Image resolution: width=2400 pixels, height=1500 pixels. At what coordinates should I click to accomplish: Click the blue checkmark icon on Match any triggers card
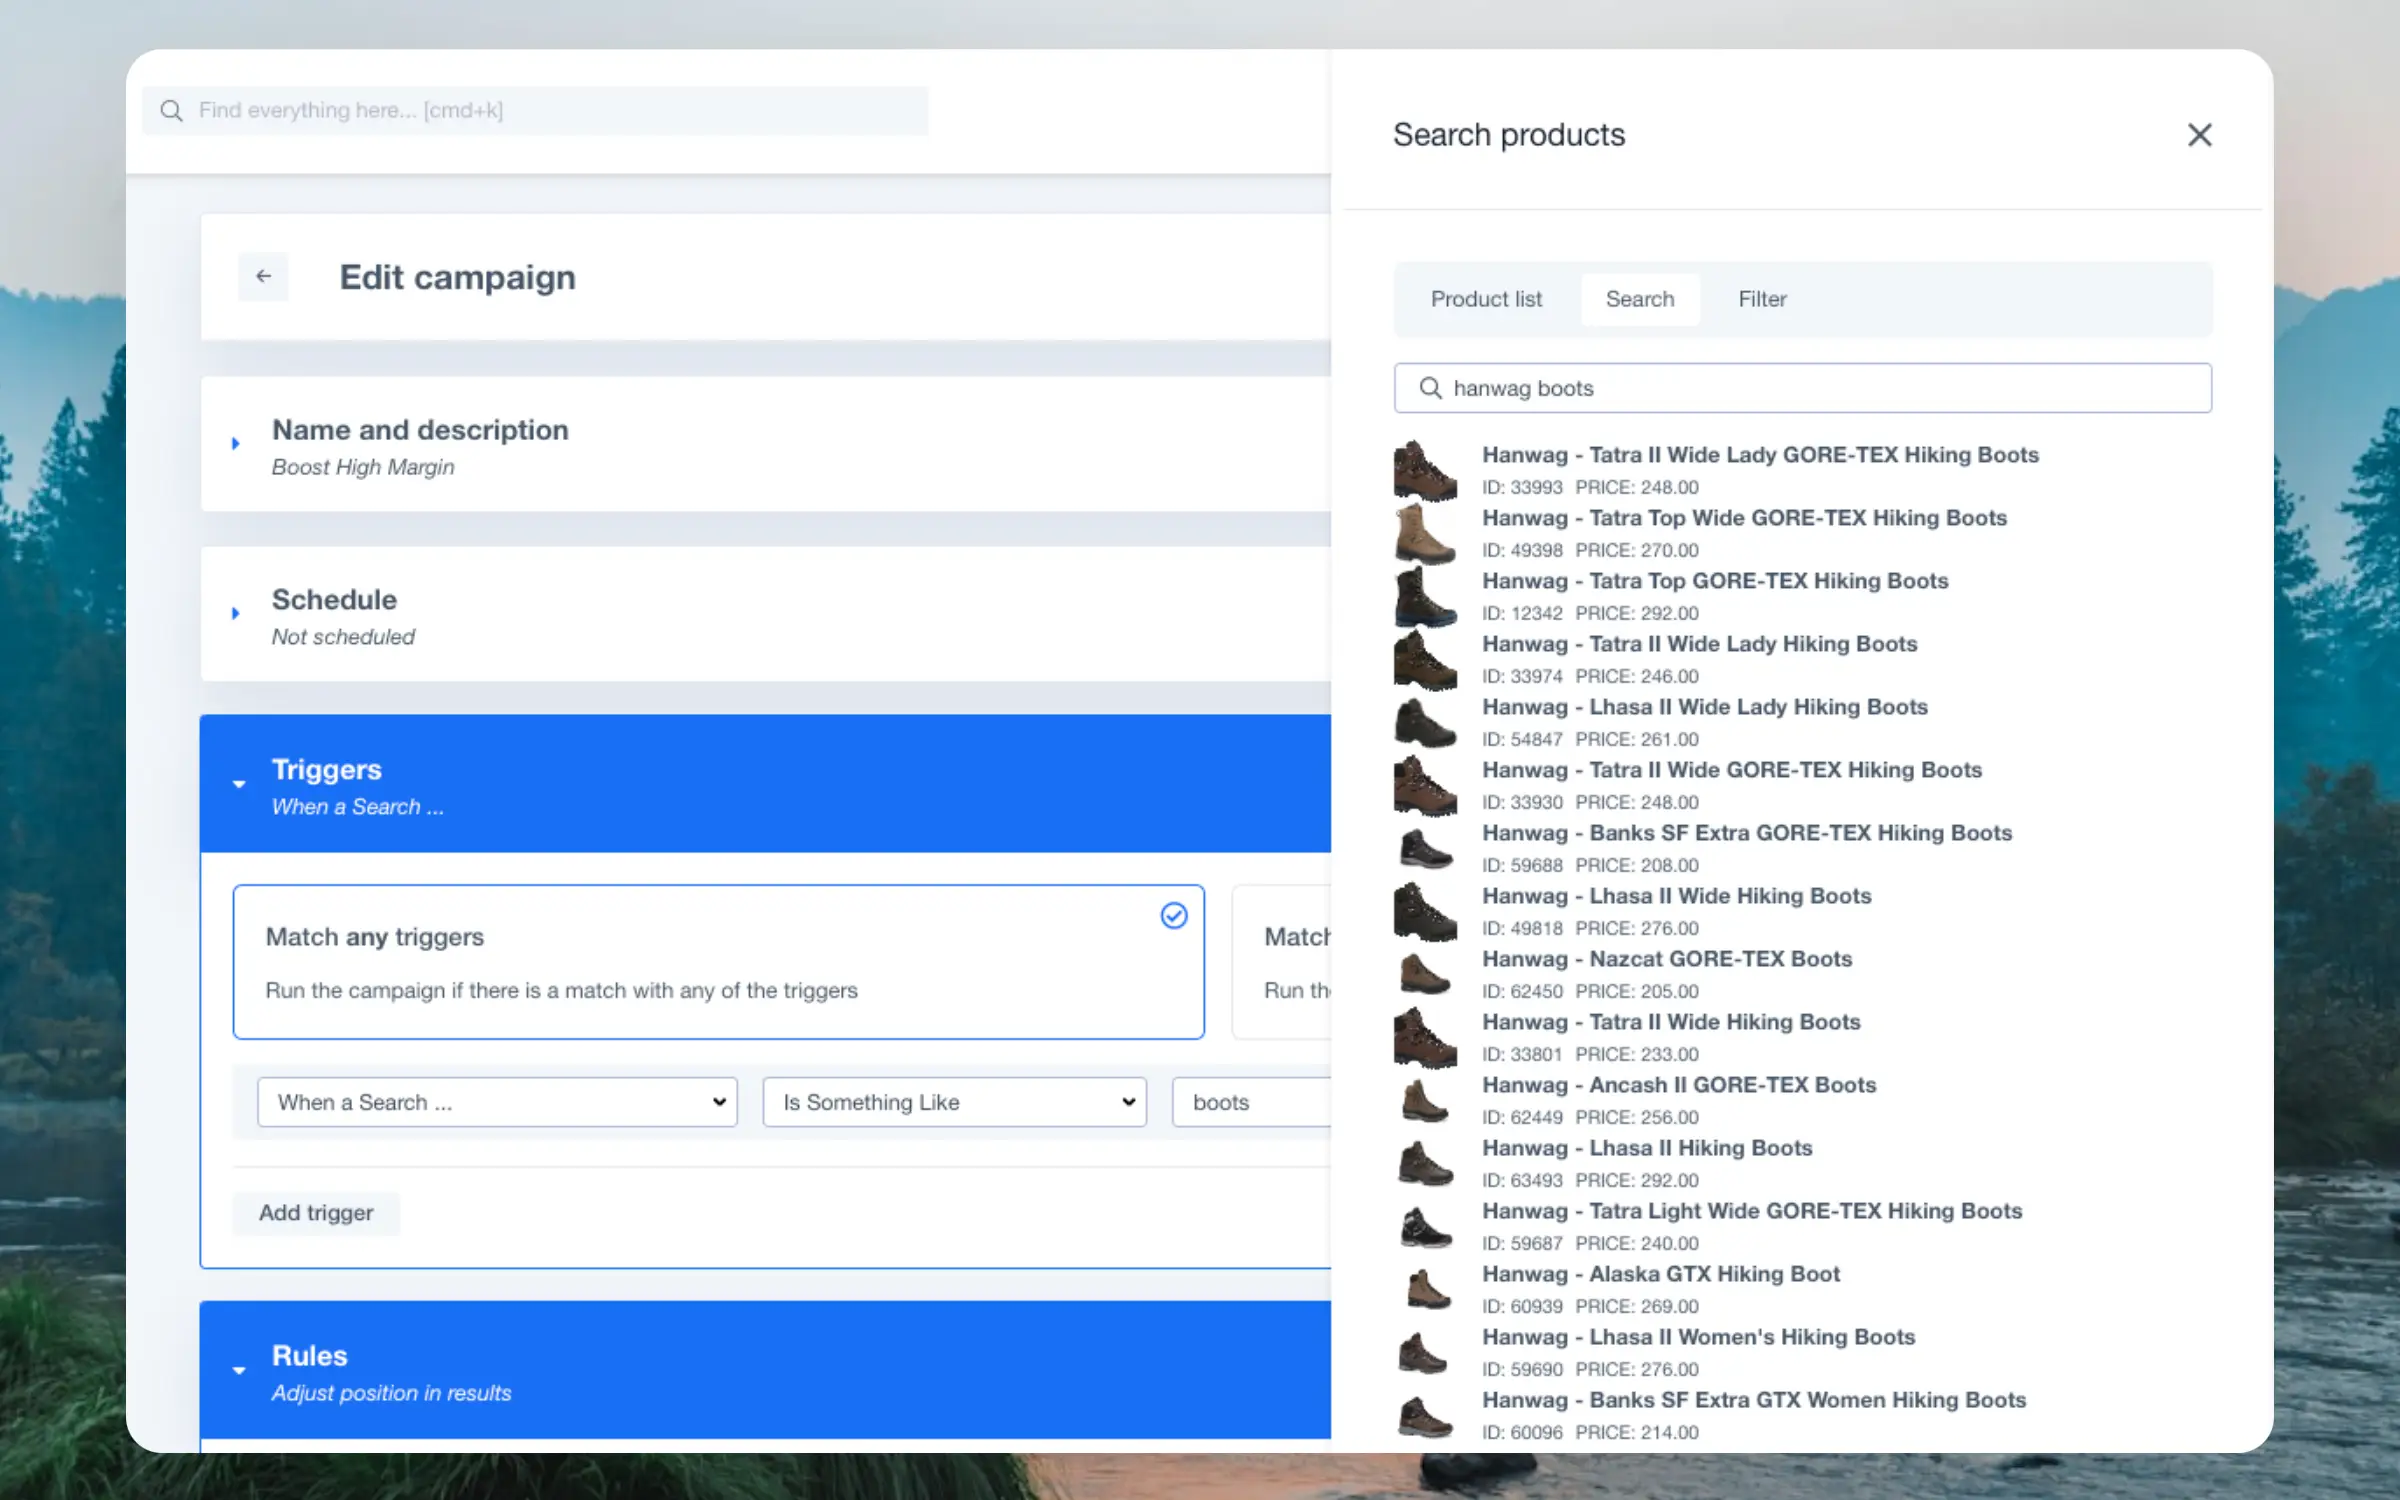1173,916
